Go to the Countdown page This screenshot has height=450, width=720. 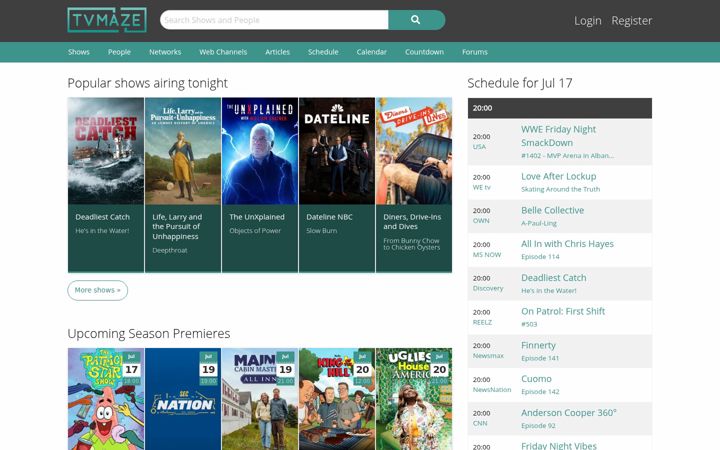coord(424,52)
